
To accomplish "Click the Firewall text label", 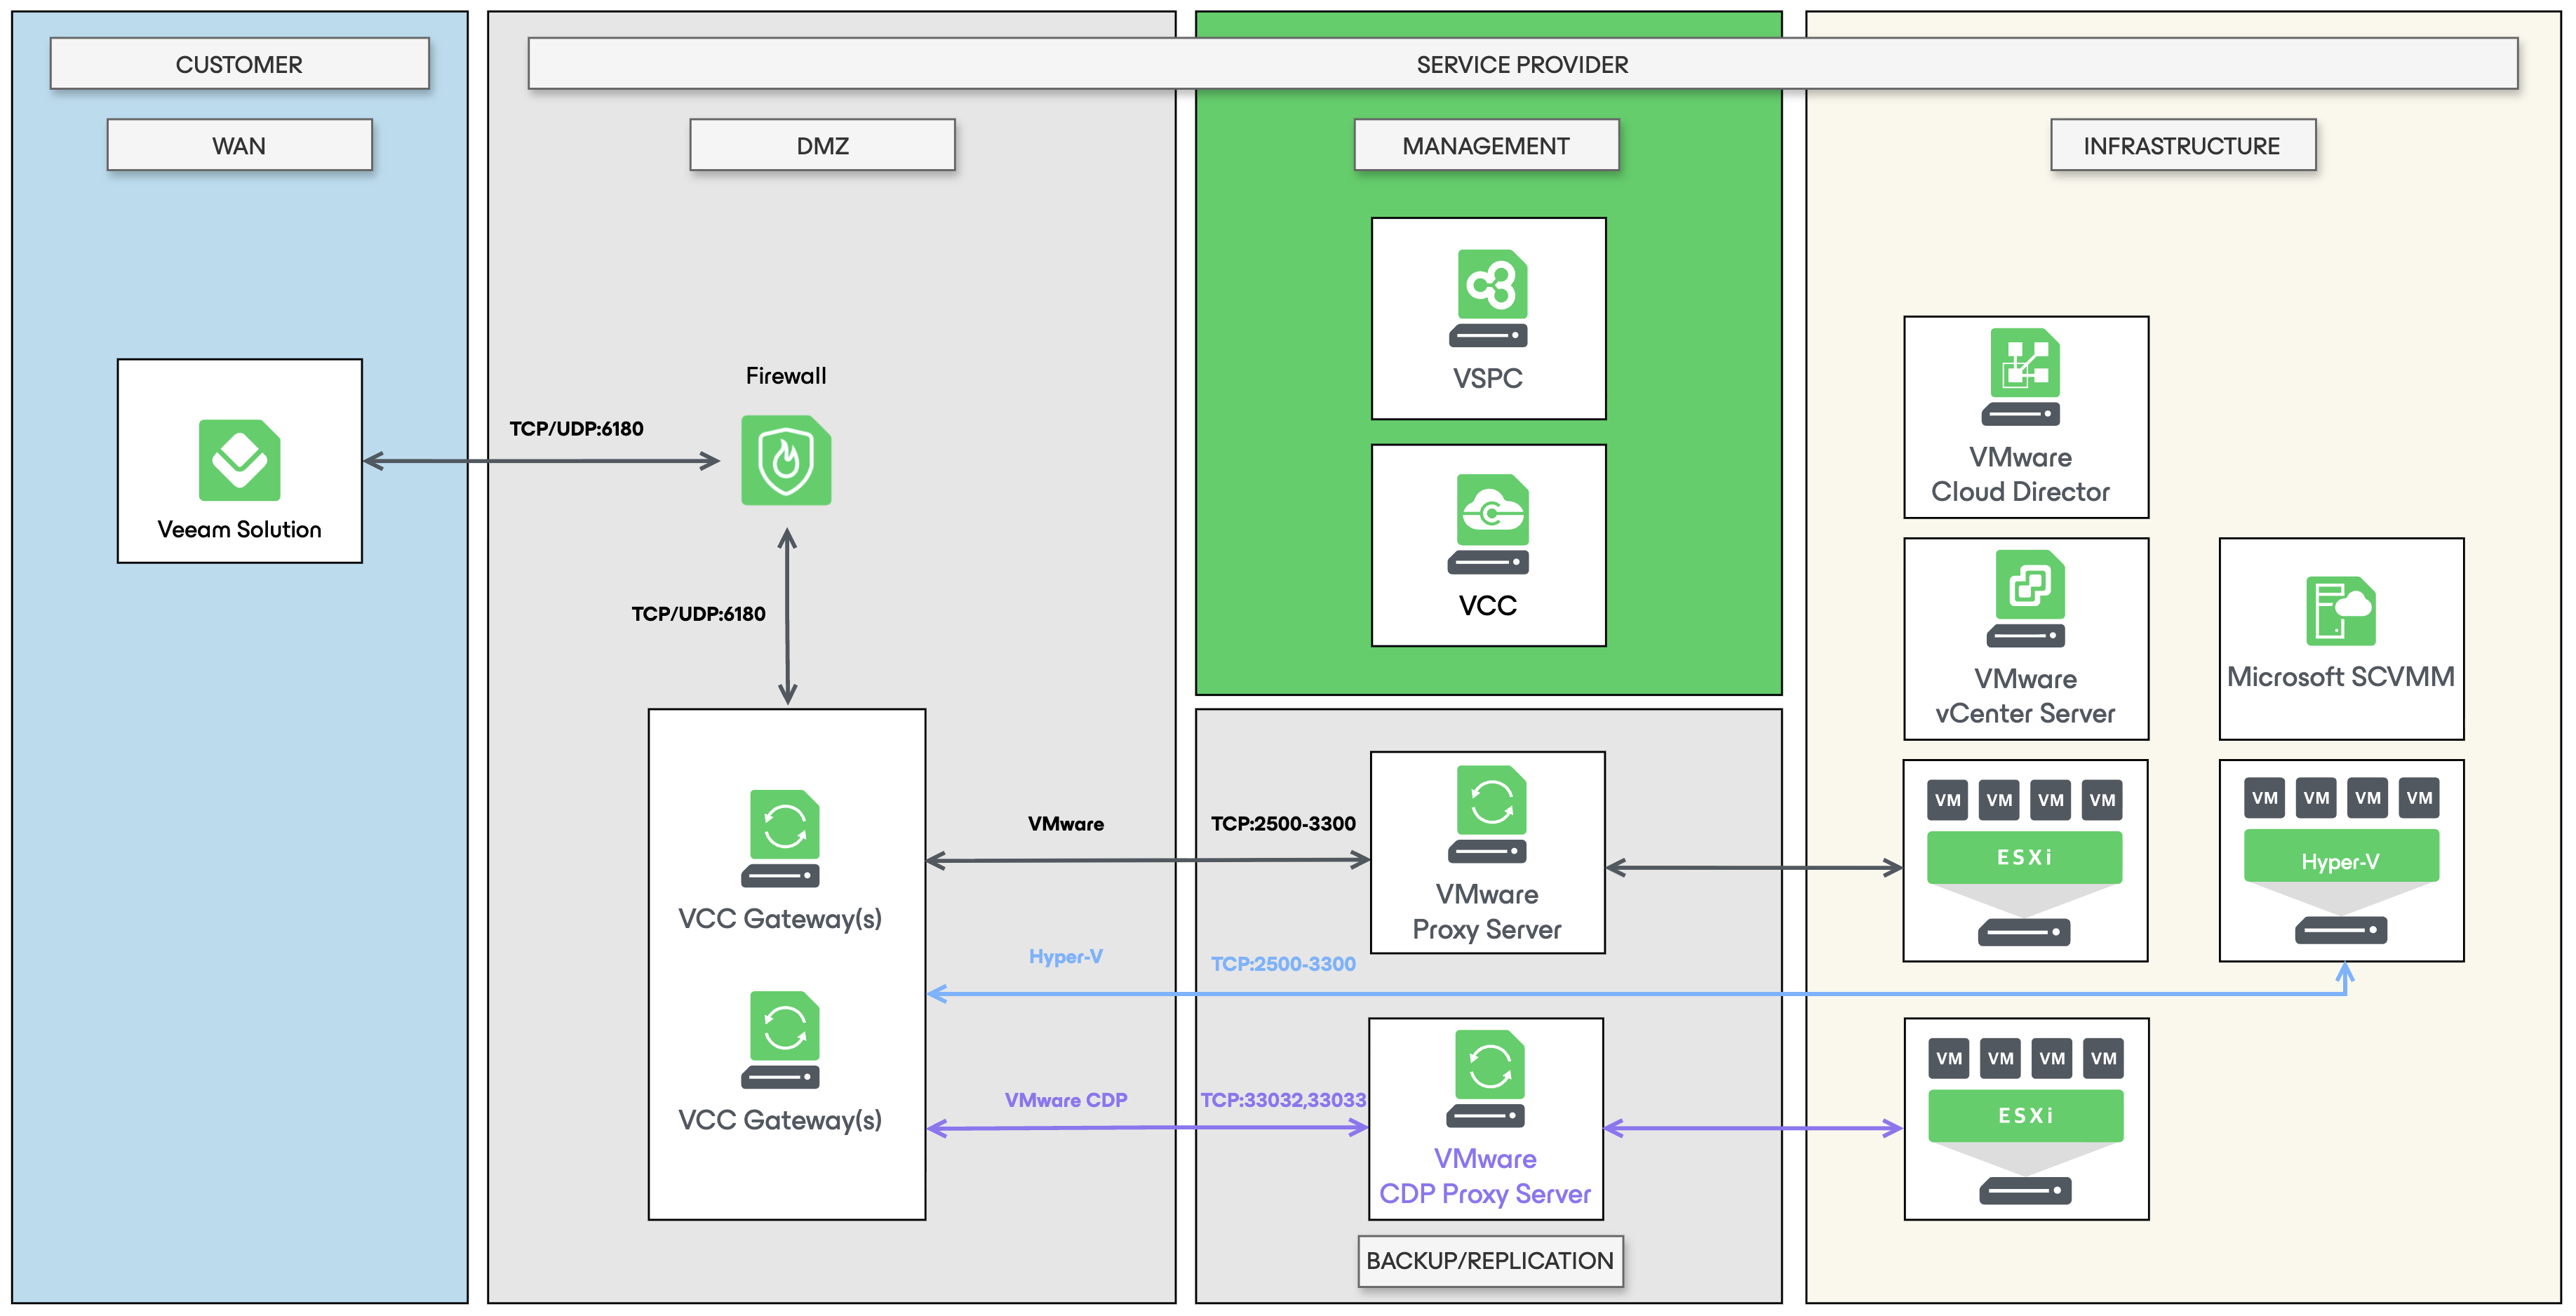I will (786, 375).
